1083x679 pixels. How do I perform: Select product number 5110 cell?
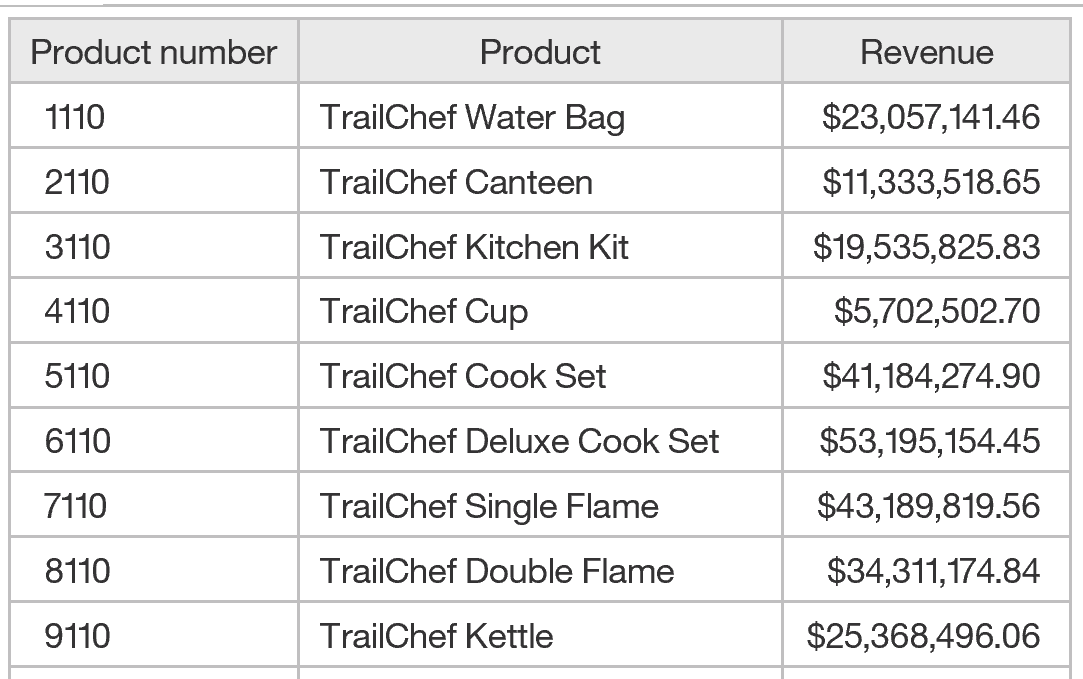(154, 376)
